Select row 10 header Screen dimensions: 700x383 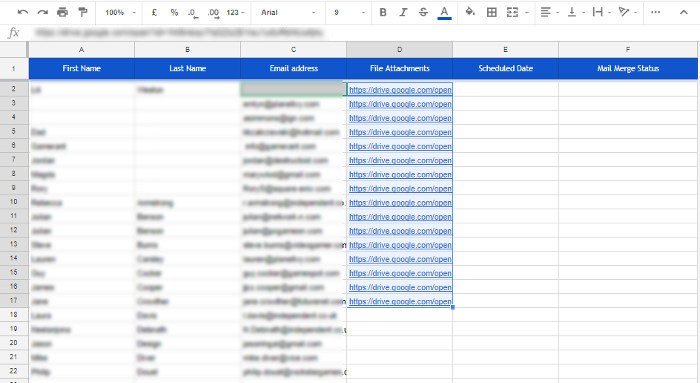click(x=14, y=202)
